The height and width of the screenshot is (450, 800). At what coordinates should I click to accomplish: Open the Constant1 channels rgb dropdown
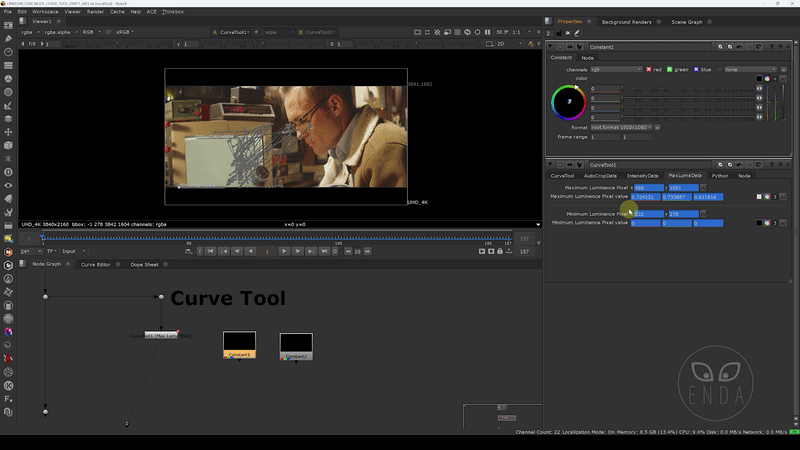(616, 69)
